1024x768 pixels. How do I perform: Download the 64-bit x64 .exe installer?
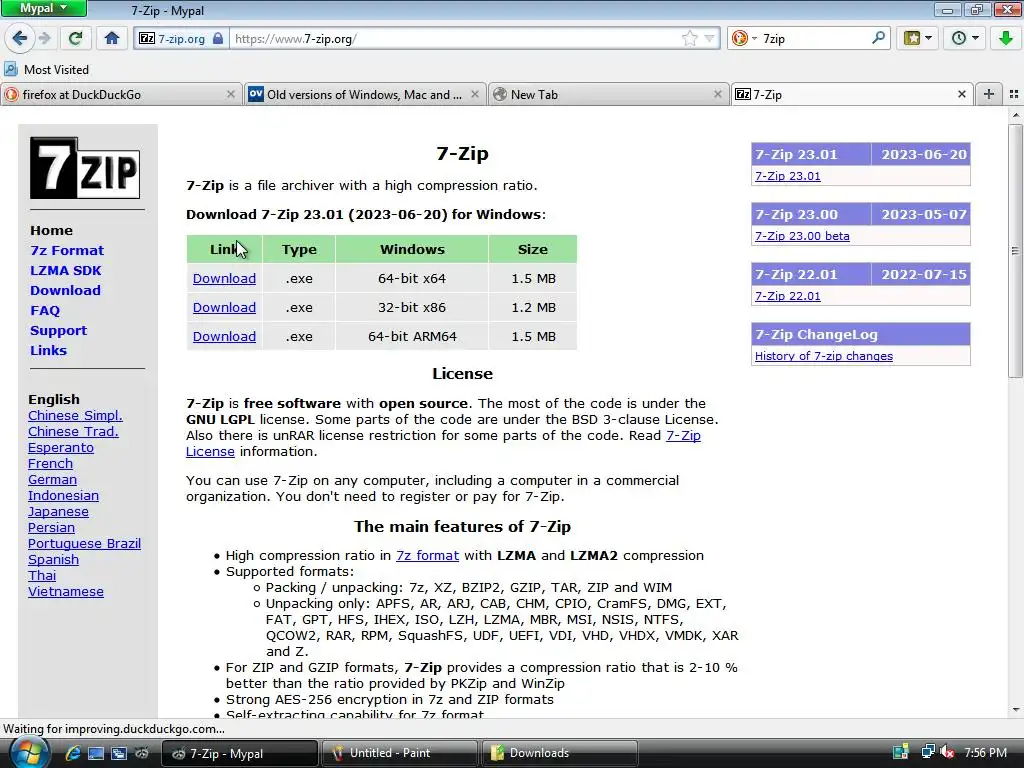coord(224,278)
